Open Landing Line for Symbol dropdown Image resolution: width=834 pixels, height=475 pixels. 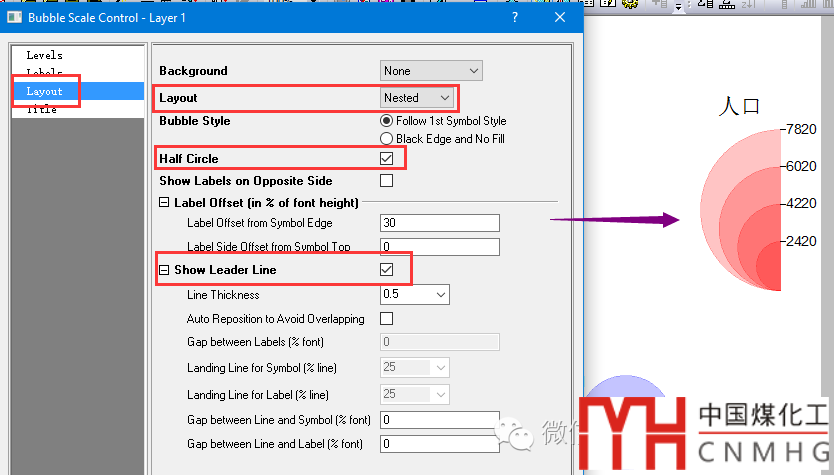click(x=415, y=368)
